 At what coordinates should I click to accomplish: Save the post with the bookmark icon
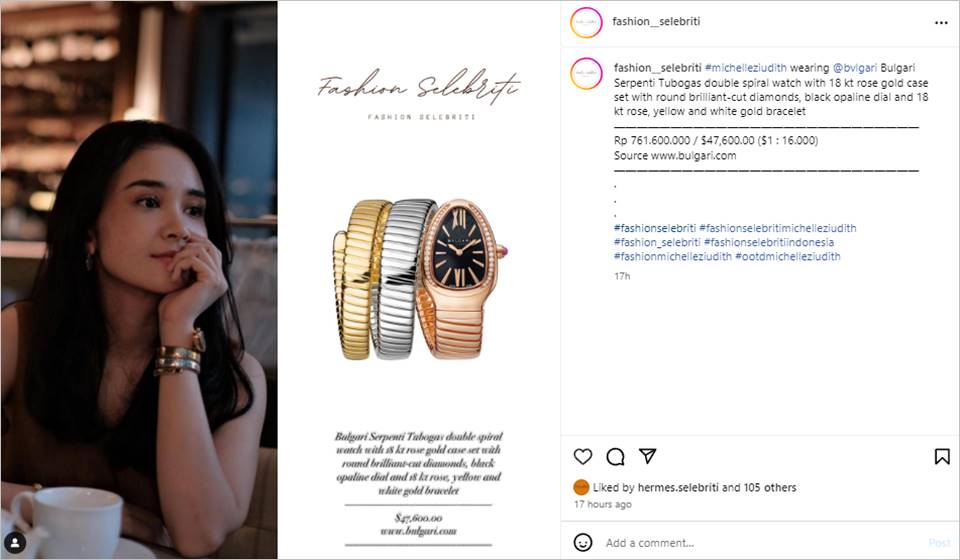(942, 457)
